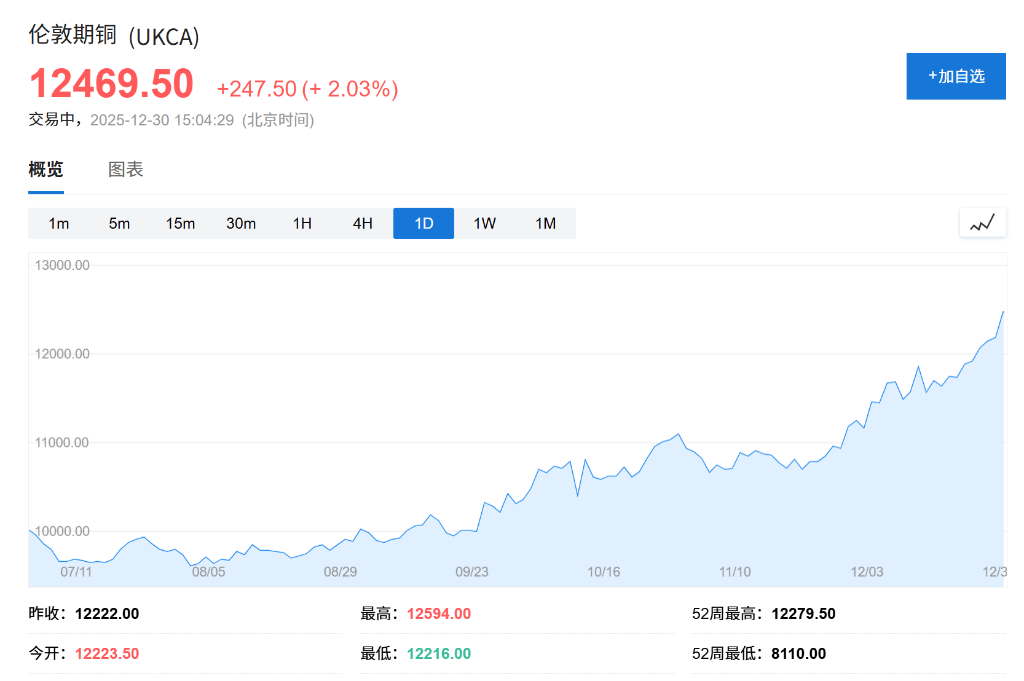Select the 1m timeframe
Viewport: 1024px width, 681px height.
tap(58, 223)
